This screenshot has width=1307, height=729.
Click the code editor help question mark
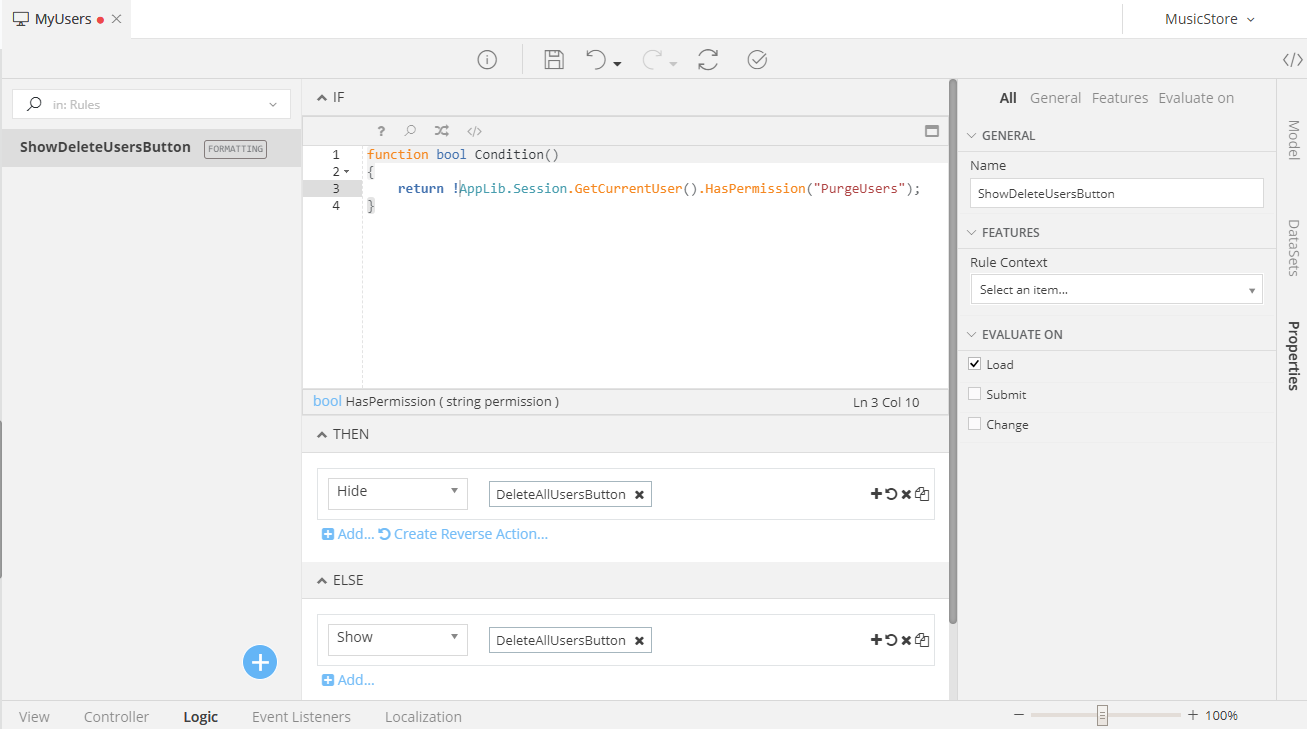pos(381,131)
